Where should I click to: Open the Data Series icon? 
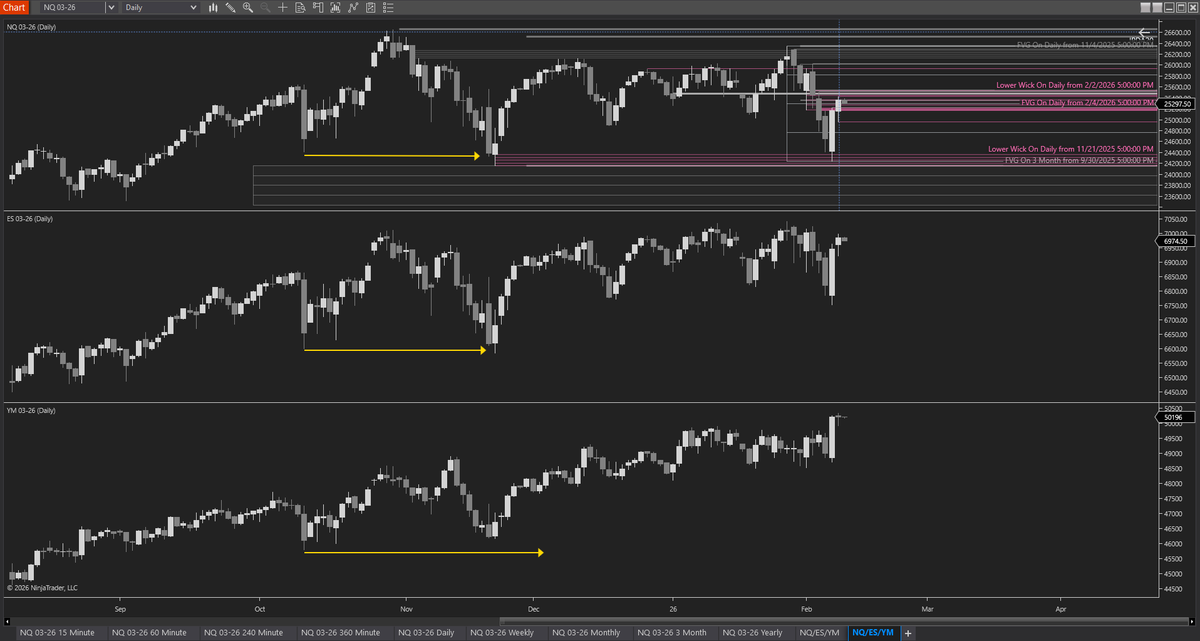tap(336, 7)
